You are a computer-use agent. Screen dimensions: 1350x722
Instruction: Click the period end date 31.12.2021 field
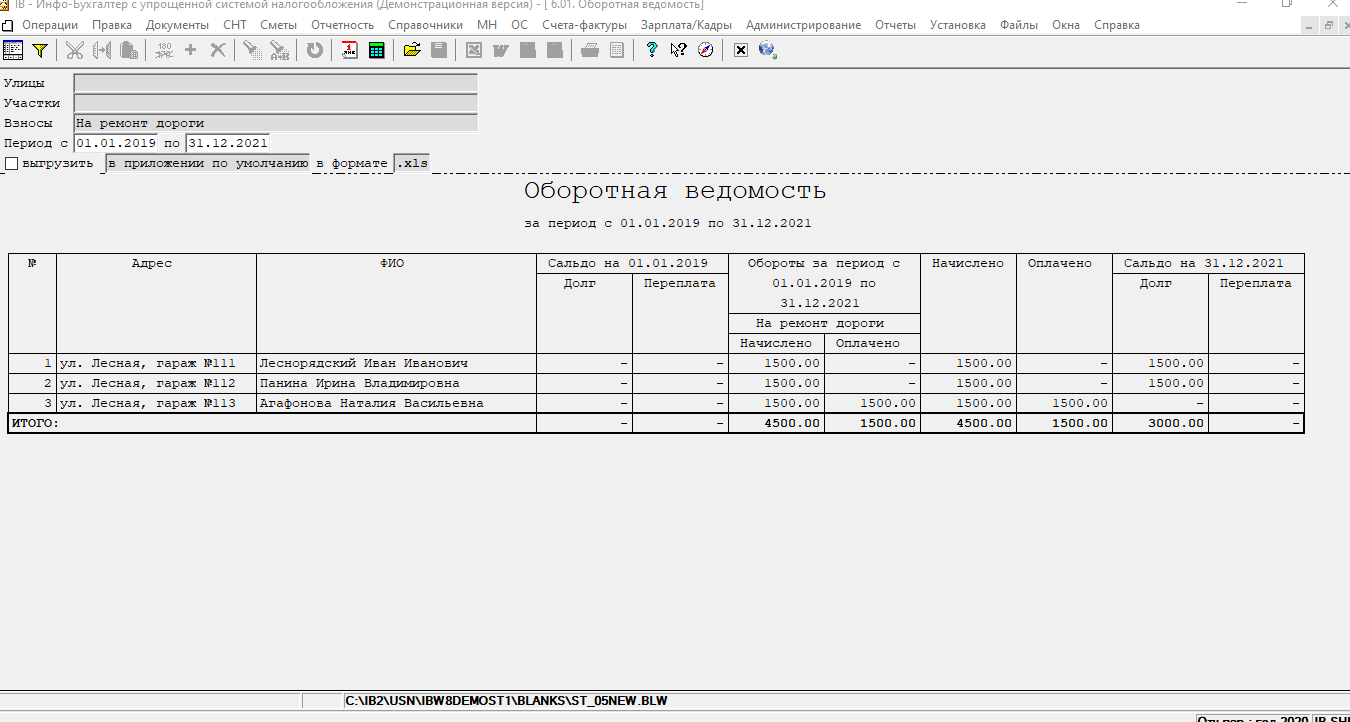coord(227,143)
